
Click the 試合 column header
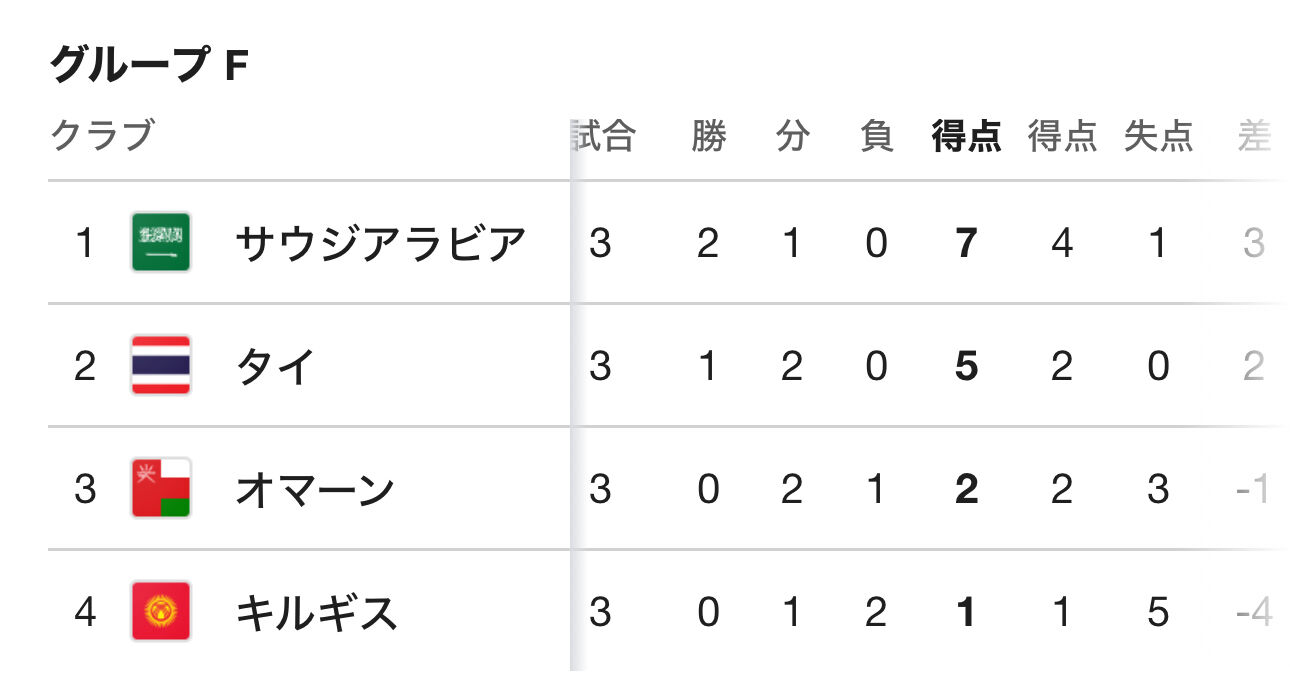603,135
